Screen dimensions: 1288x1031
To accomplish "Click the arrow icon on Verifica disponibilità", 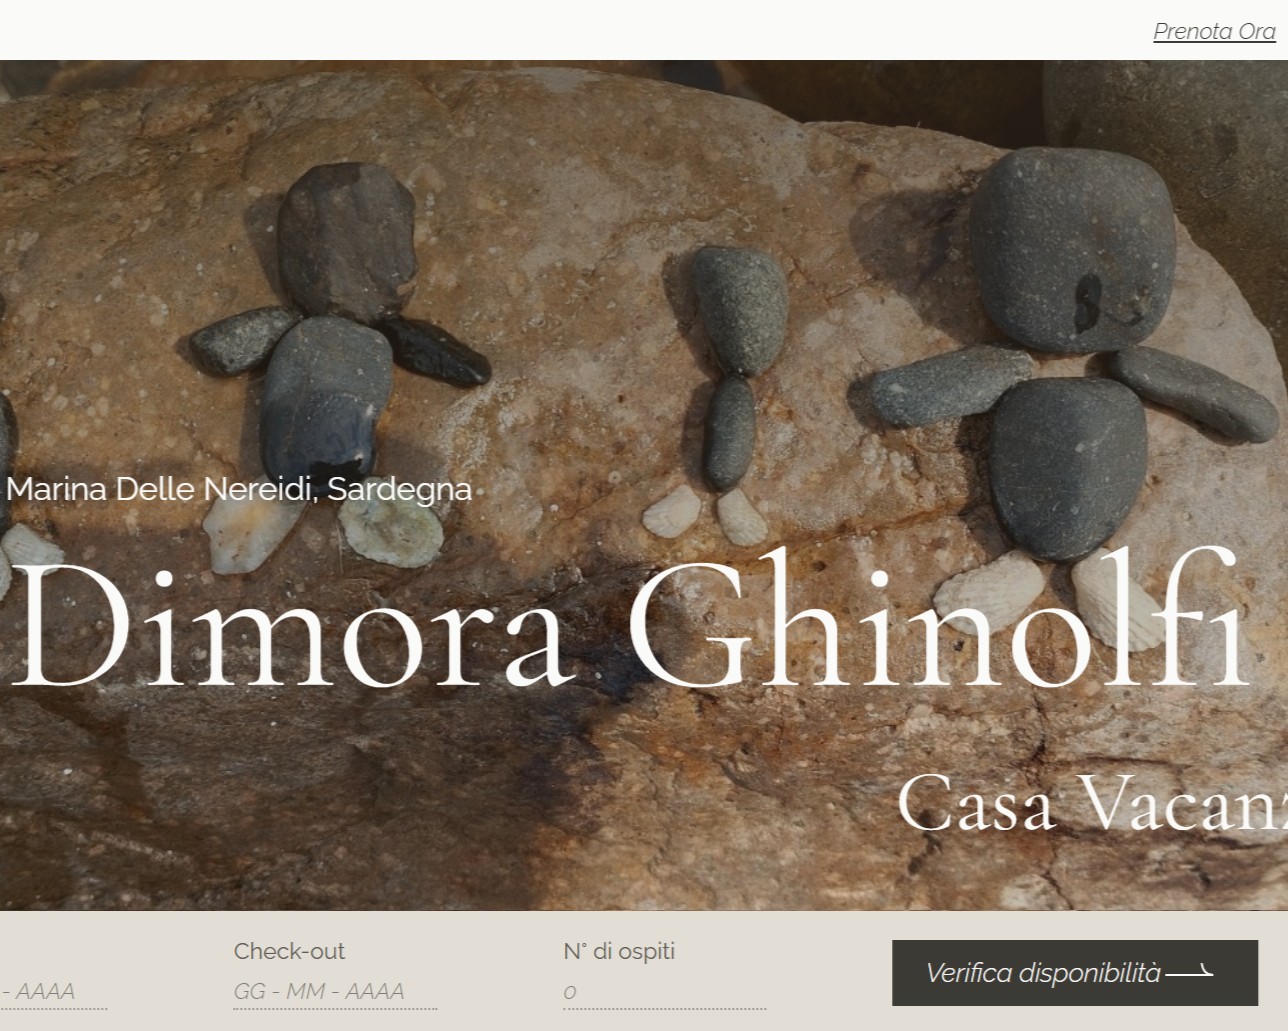I will (x=1190, y=972).
